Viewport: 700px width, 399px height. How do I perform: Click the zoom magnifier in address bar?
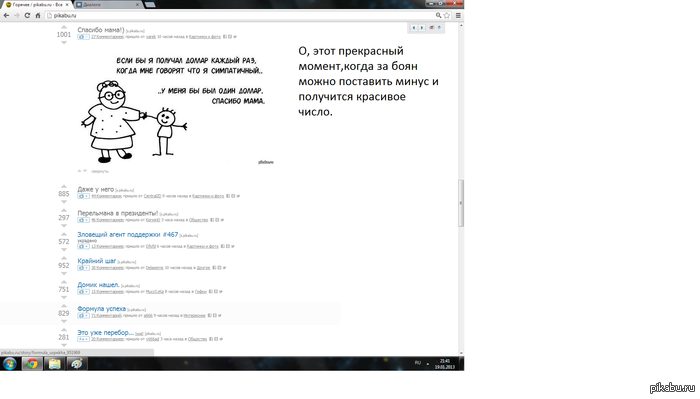click(438, 15)
